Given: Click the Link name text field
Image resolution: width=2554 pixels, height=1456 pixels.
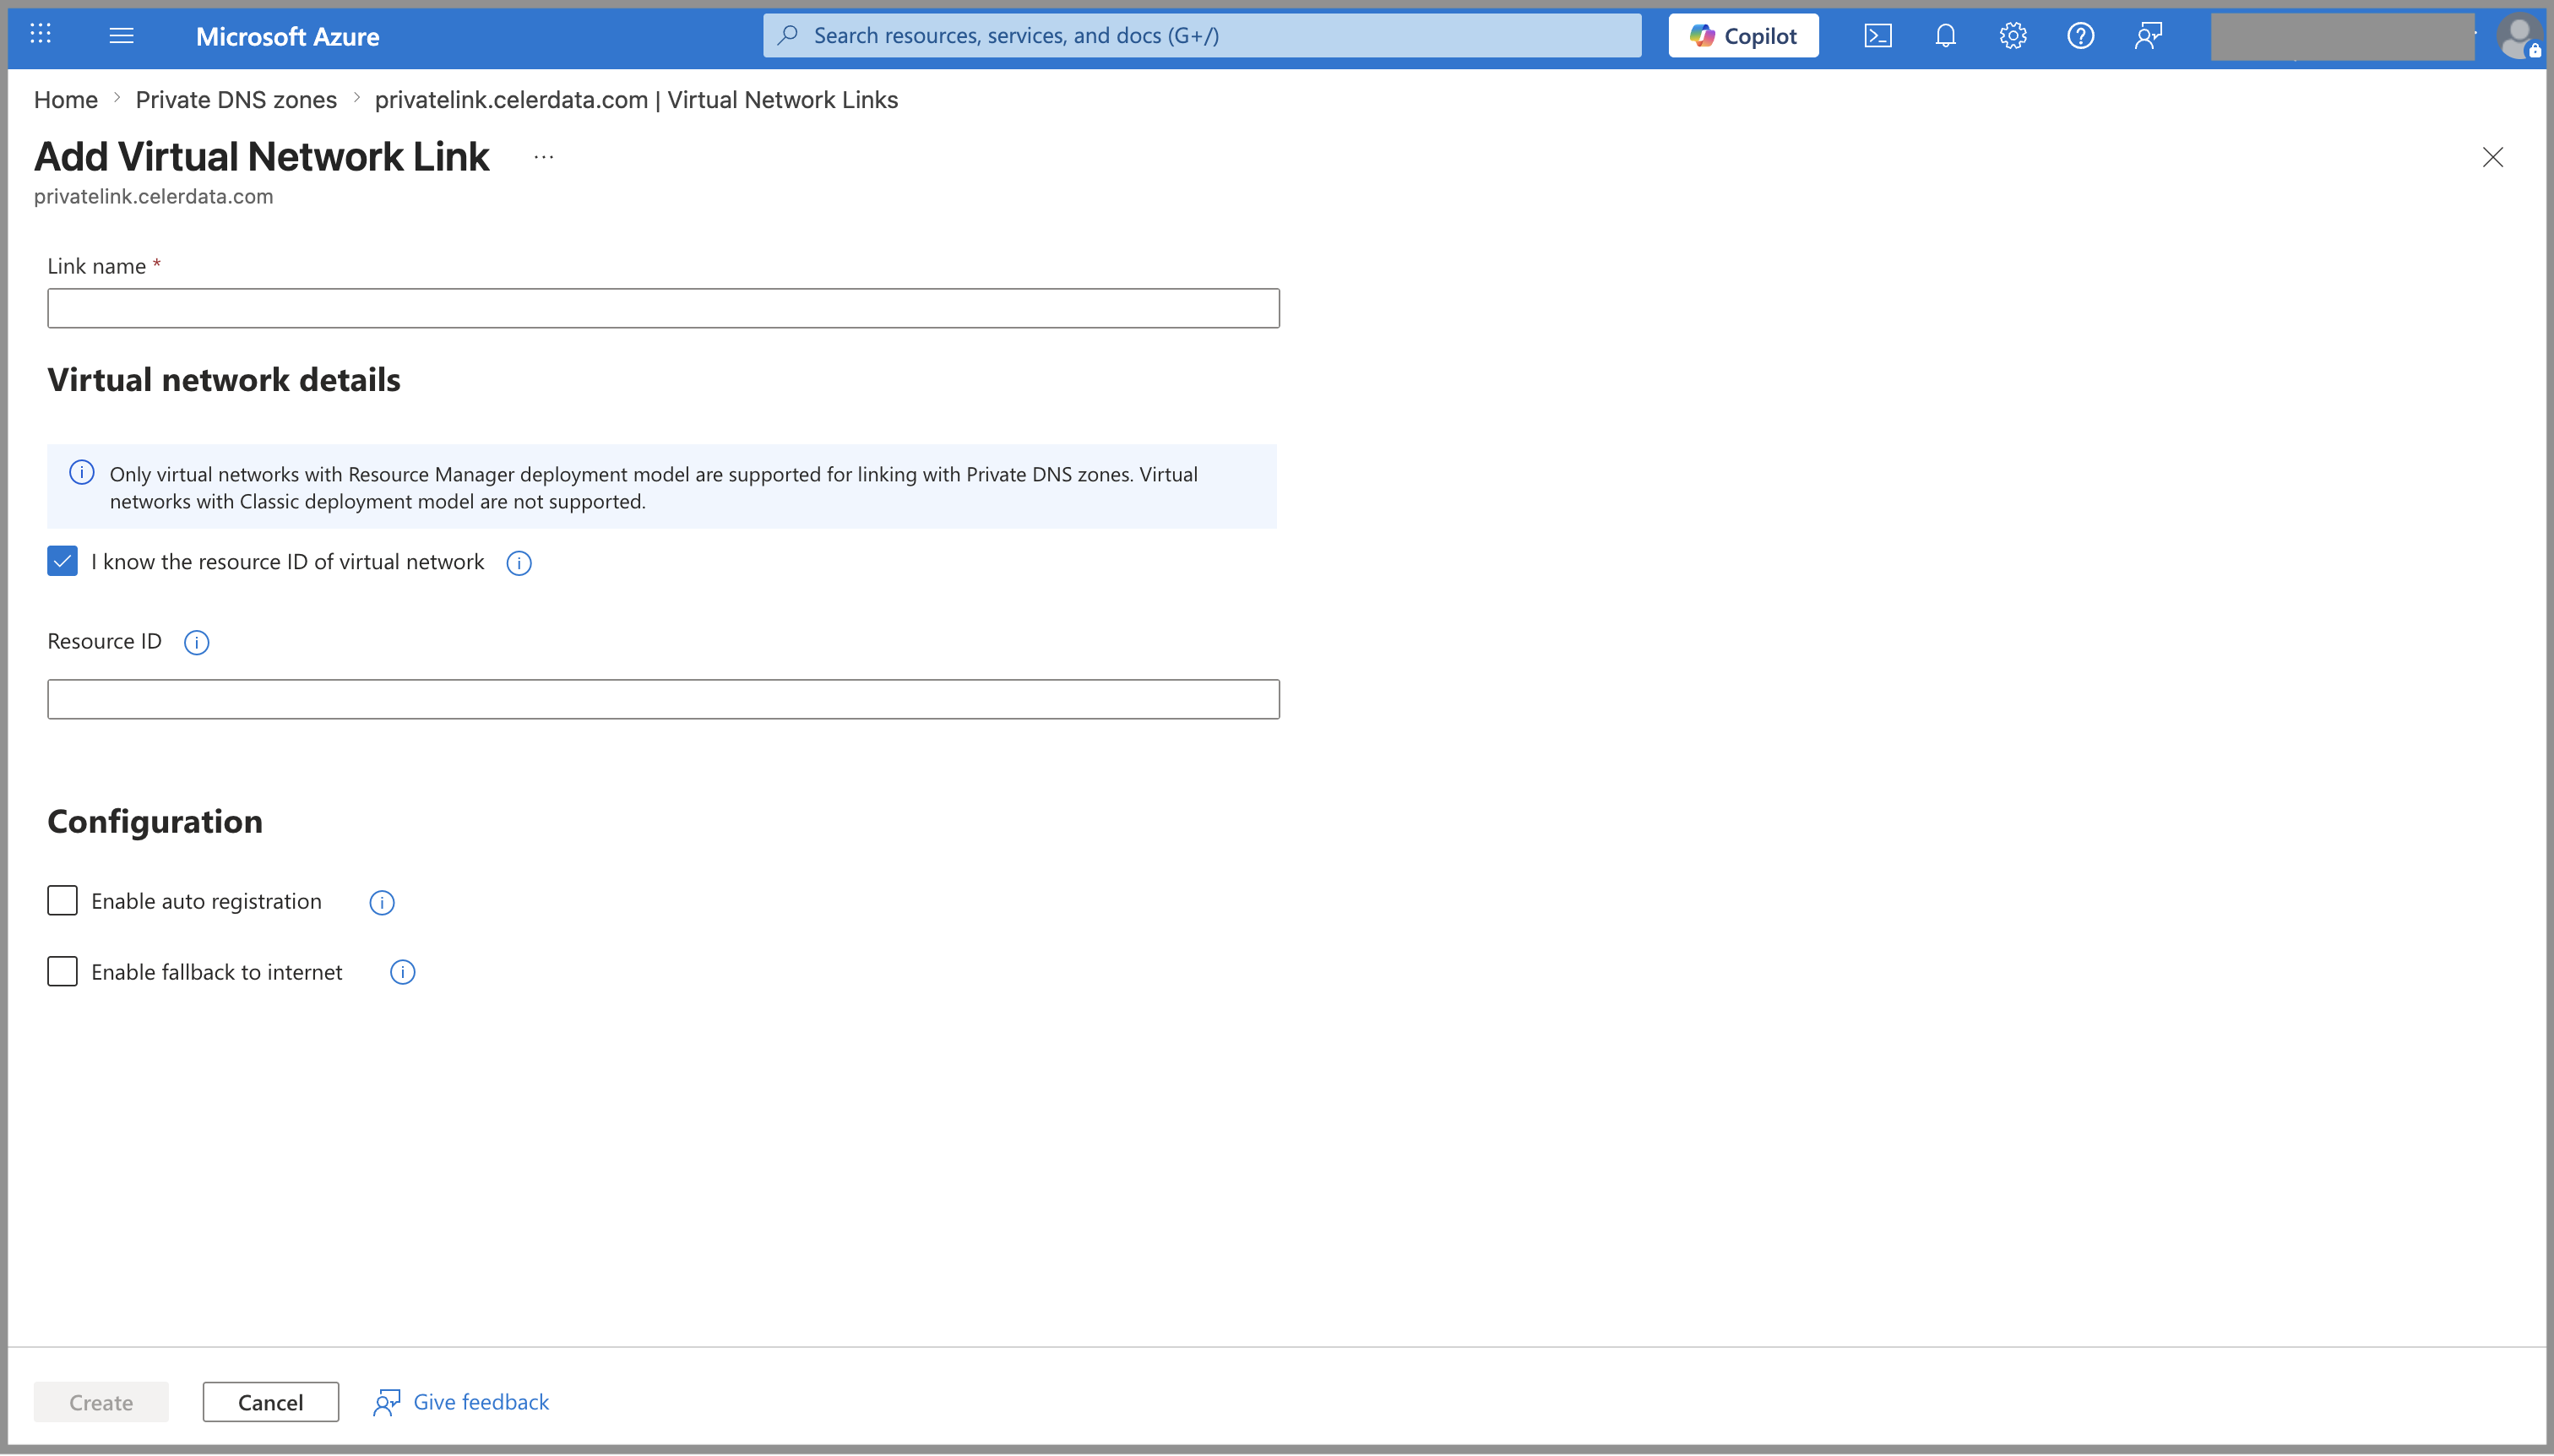Looking at the screenshot, I should [x=663, y=308].
